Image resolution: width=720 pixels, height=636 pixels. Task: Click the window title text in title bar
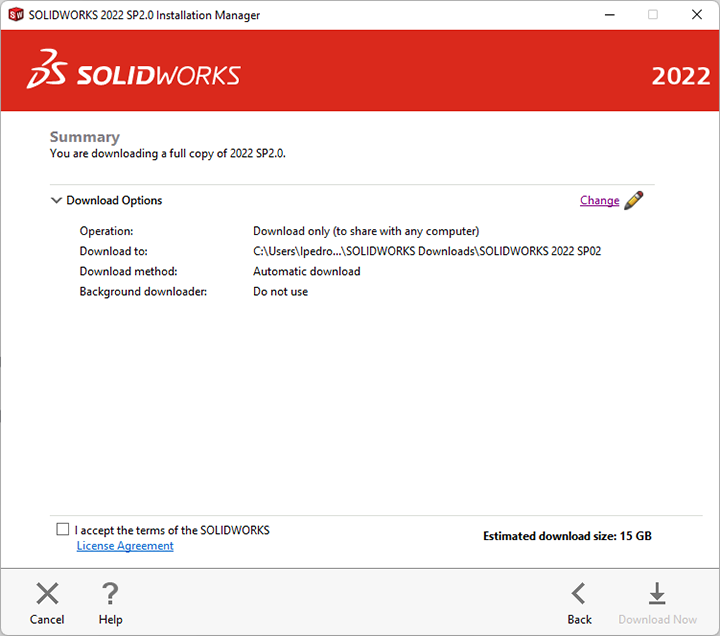pos(144,15)
